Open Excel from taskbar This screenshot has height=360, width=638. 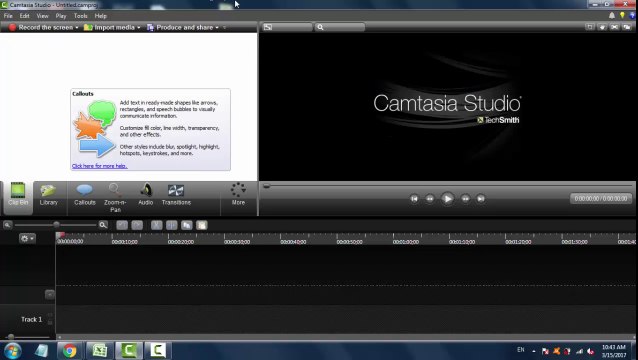(x=99, y=350)
